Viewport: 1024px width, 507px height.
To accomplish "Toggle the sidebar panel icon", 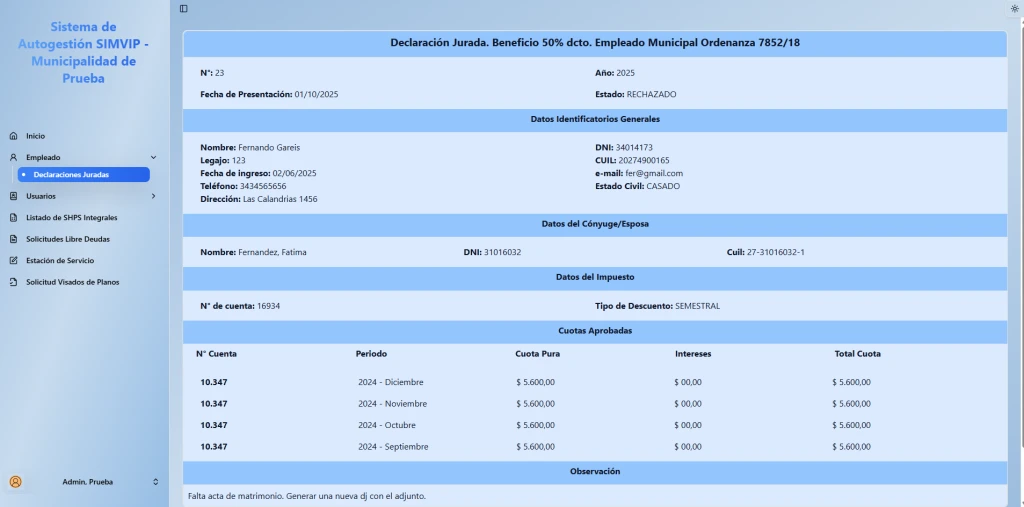I will tap(184, 8).
